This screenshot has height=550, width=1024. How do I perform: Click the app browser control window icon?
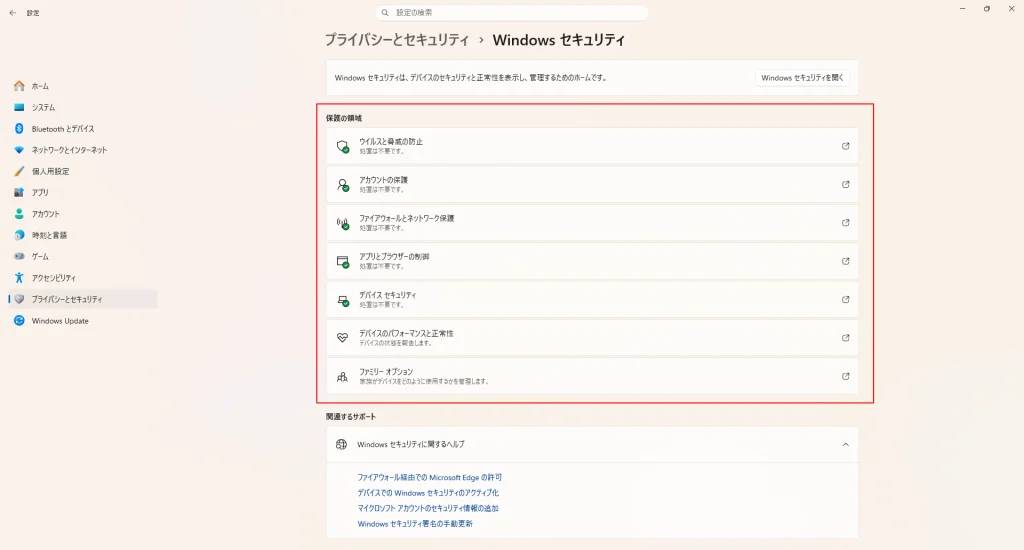[342, 262]
